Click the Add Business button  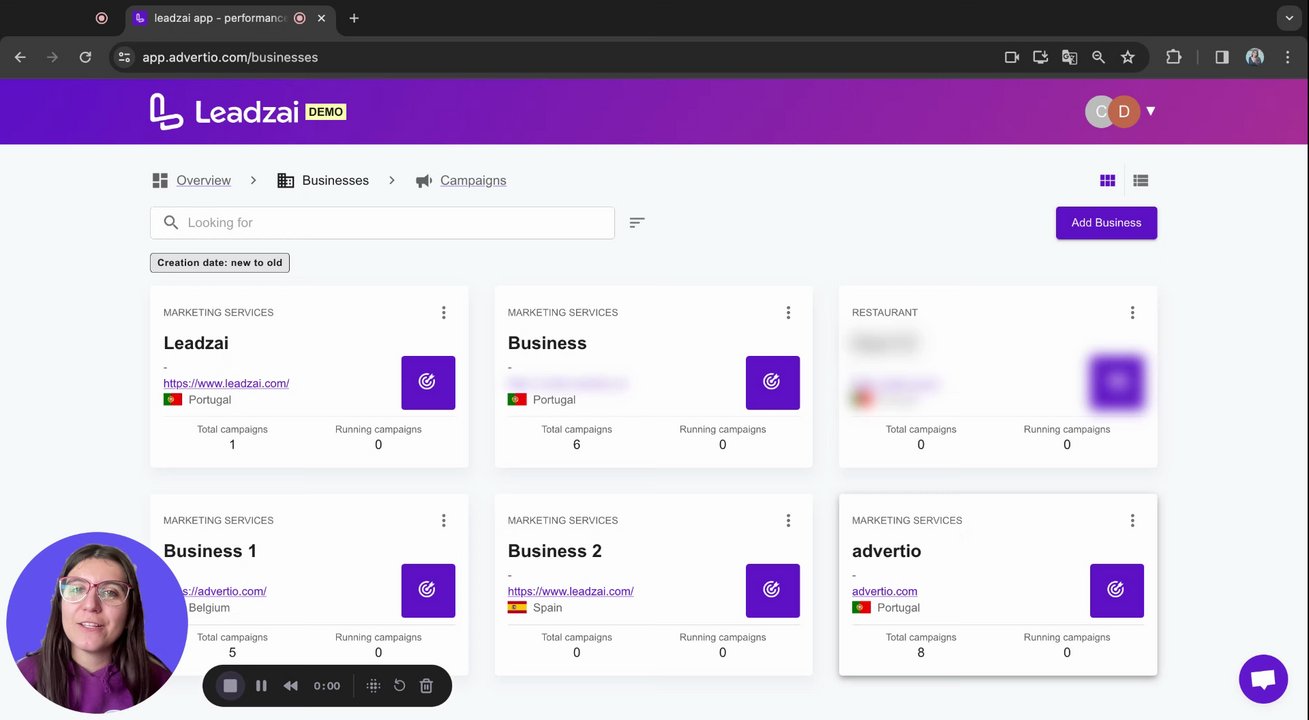[1106, 223]
